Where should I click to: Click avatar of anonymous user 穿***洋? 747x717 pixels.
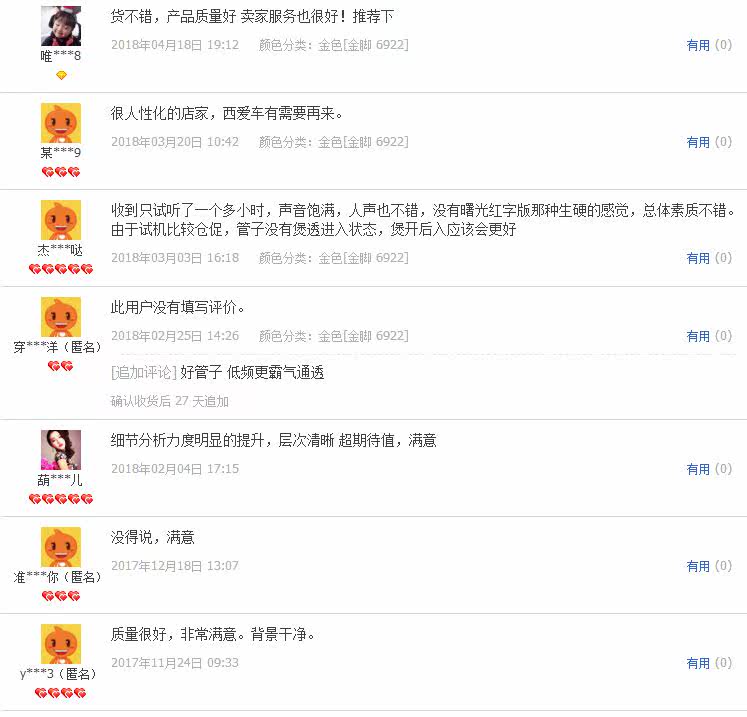61,317
